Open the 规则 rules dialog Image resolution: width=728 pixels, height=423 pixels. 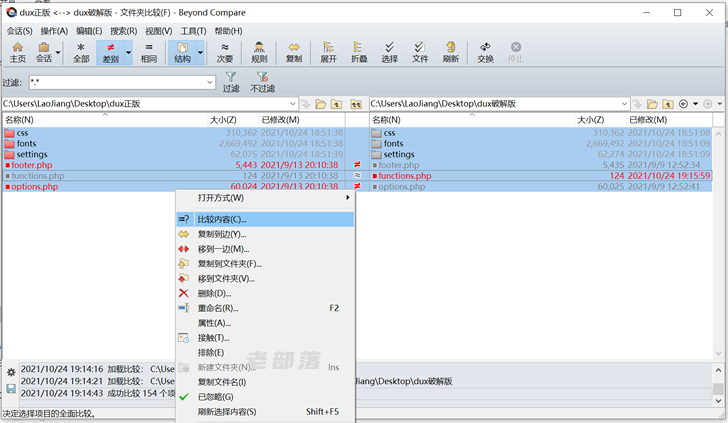(x=259, y=52)
